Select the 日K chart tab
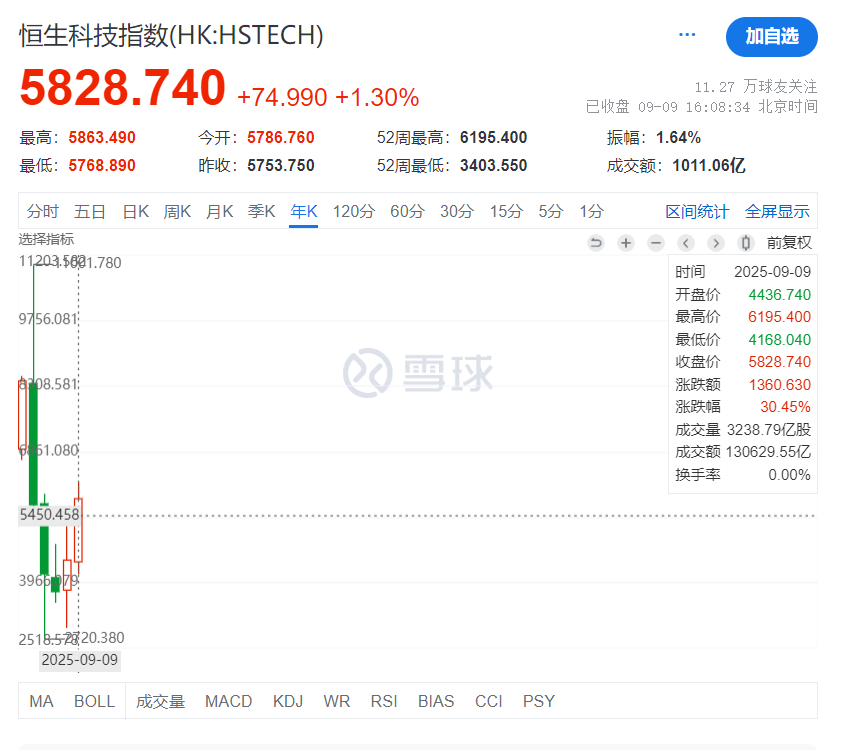Screen dimensions: 846x750 click(x=135, y=211)
